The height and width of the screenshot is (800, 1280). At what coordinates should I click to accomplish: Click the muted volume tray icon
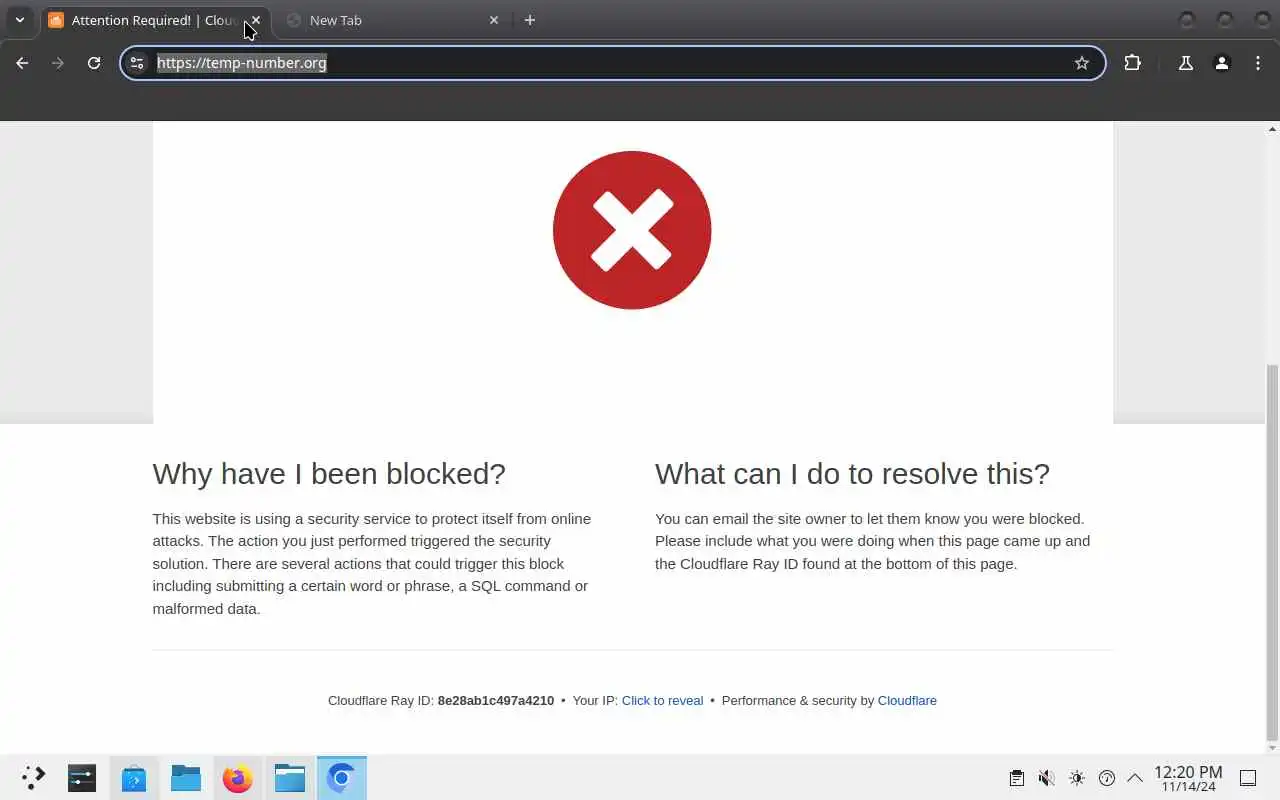(1046, 778)
